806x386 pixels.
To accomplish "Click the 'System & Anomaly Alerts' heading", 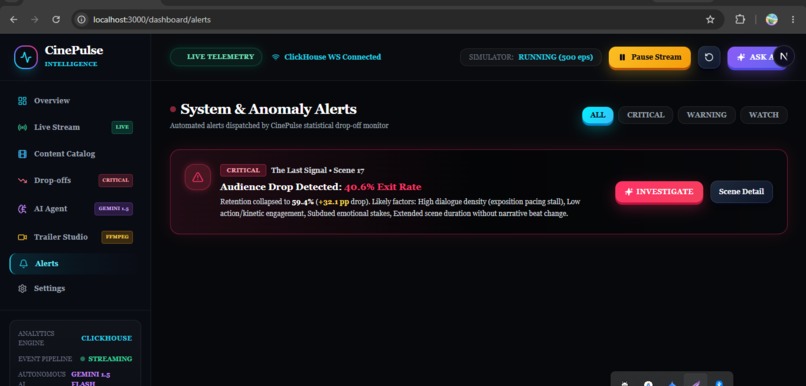I will (x=268, y=109).
